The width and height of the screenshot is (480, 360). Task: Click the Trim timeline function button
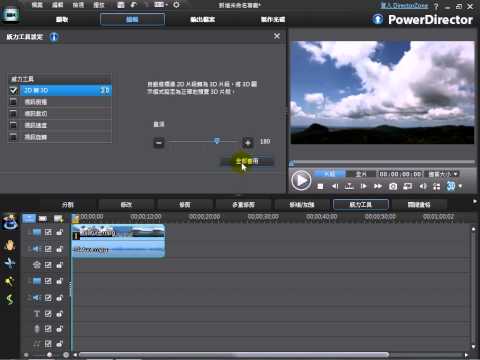(185, 204)
